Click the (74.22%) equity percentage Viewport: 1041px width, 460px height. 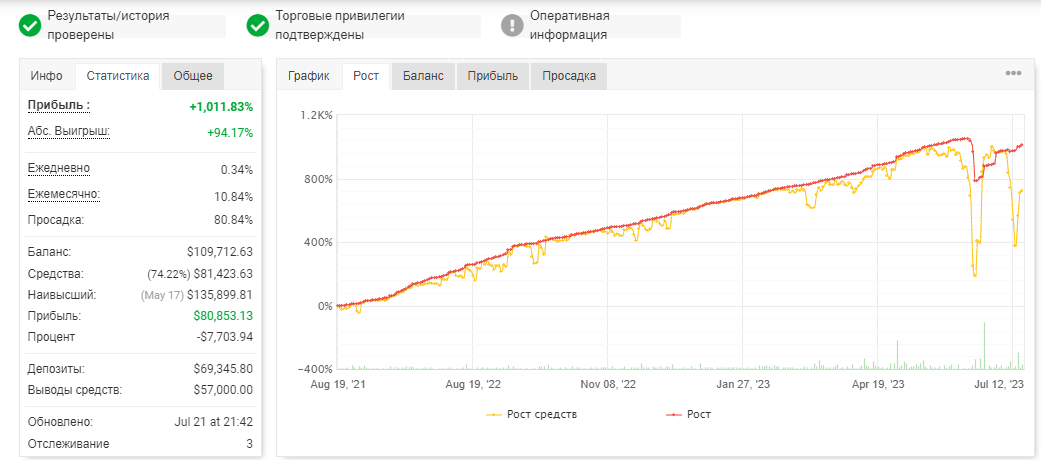pos(169,273)
